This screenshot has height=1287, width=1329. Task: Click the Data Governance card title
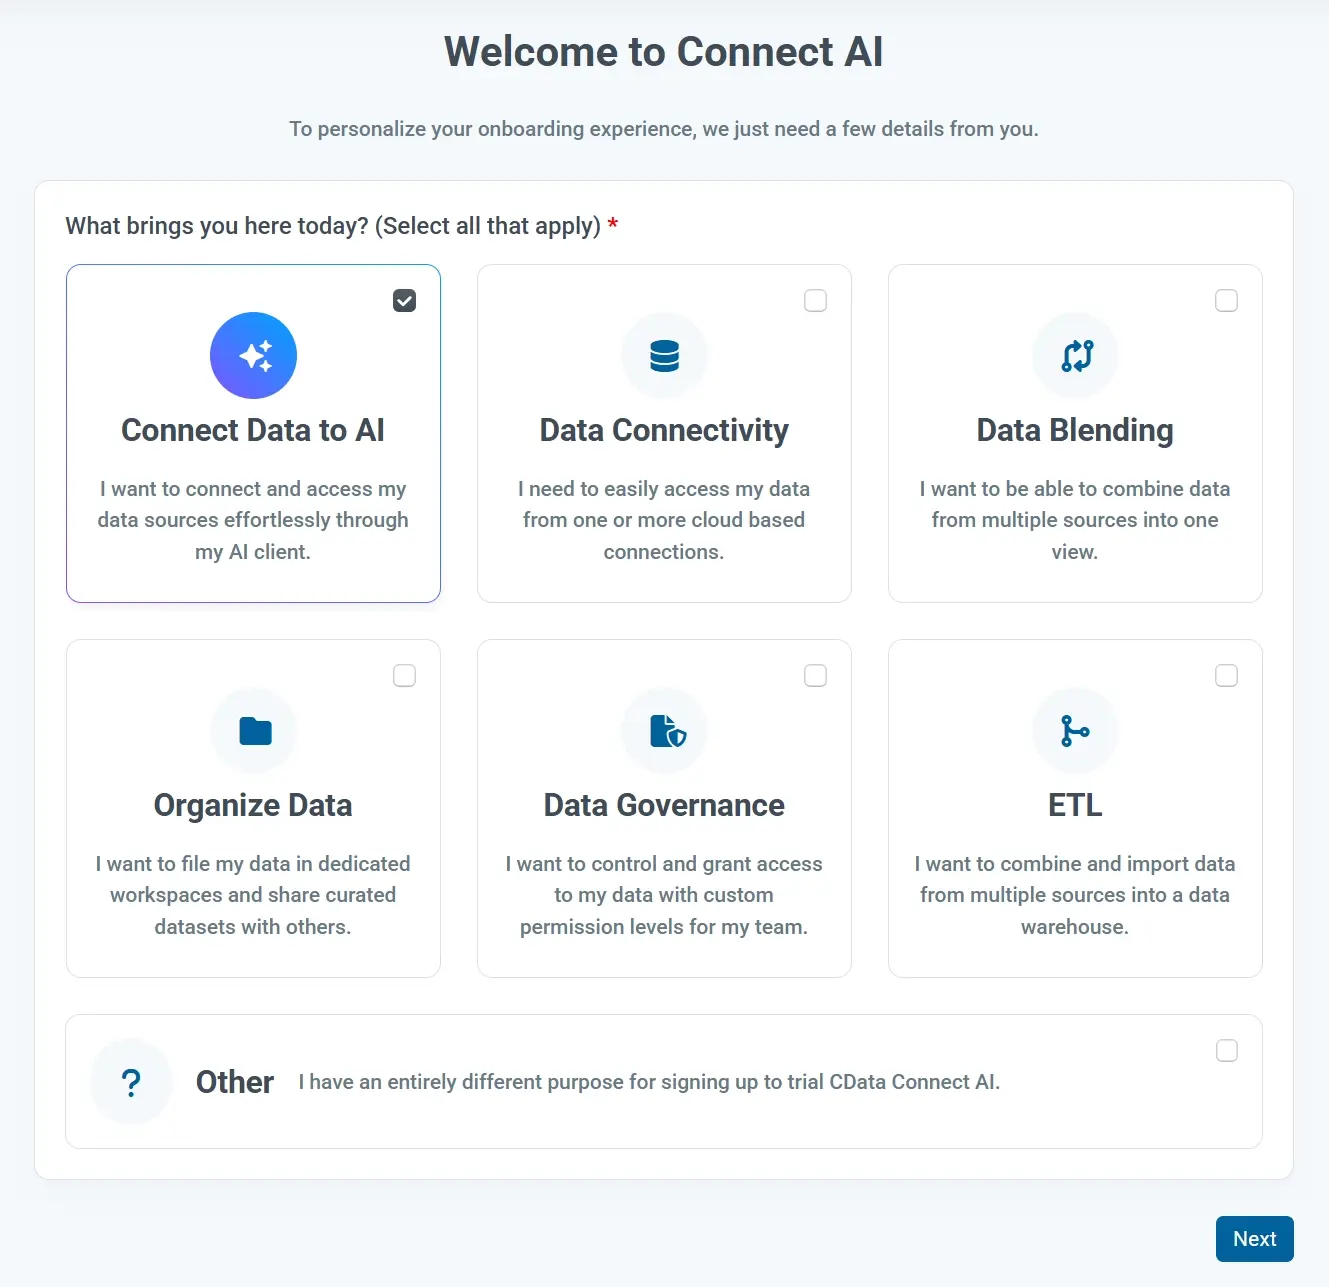click(x=664, y=805)
